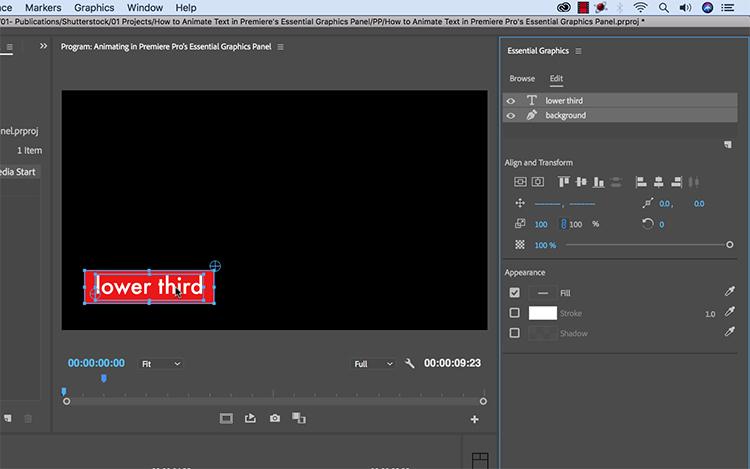The height and width of the screenshot is (469, 750).
Task: Select the lower third text layer
Action: (620, 100)
